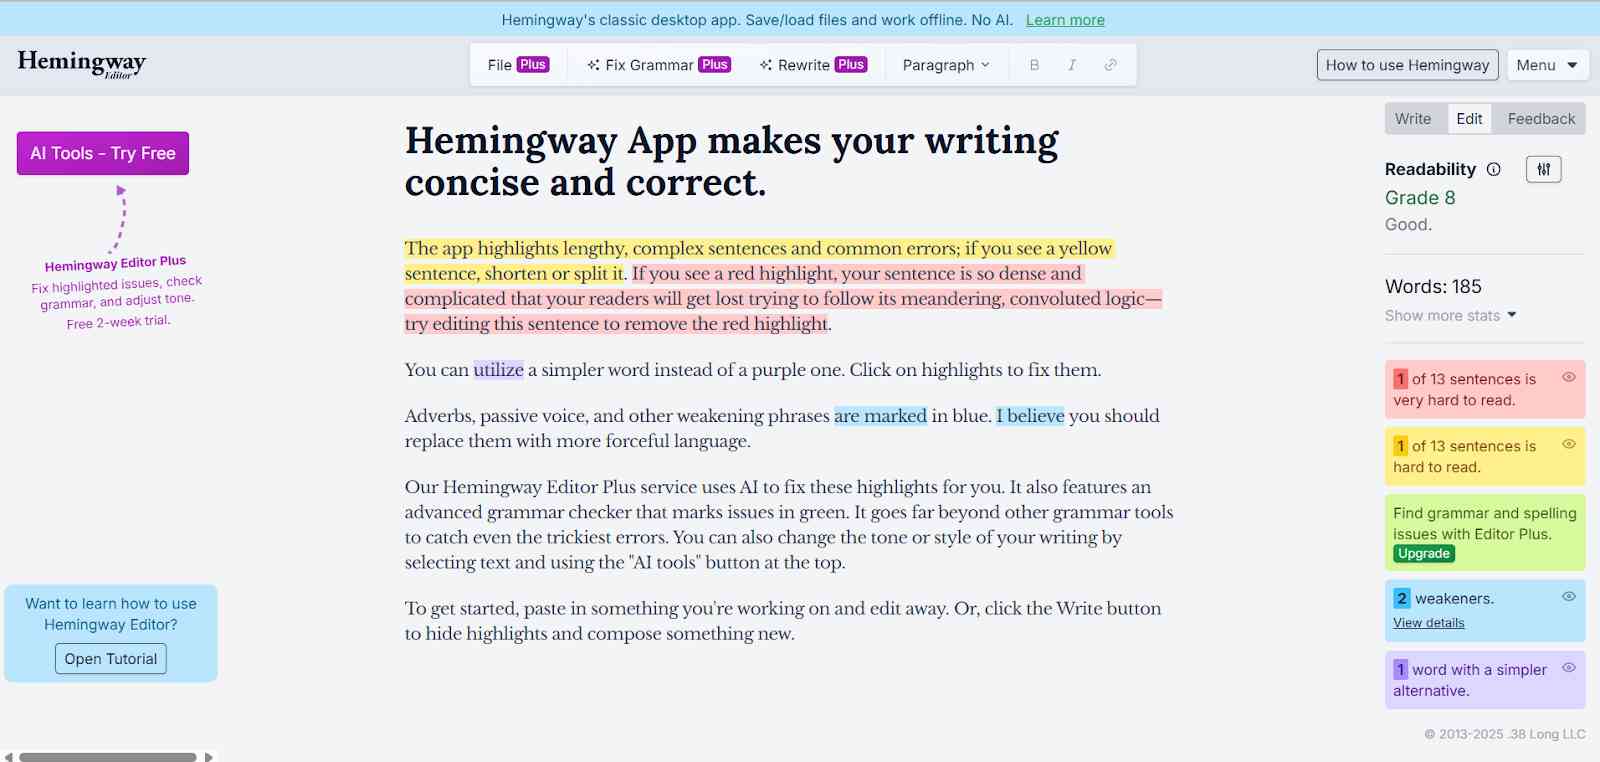Image resolution: width=1600 pixels, height=762 pixels.
Task: Click the Words: 185 count
Action: coord(1433,287)
